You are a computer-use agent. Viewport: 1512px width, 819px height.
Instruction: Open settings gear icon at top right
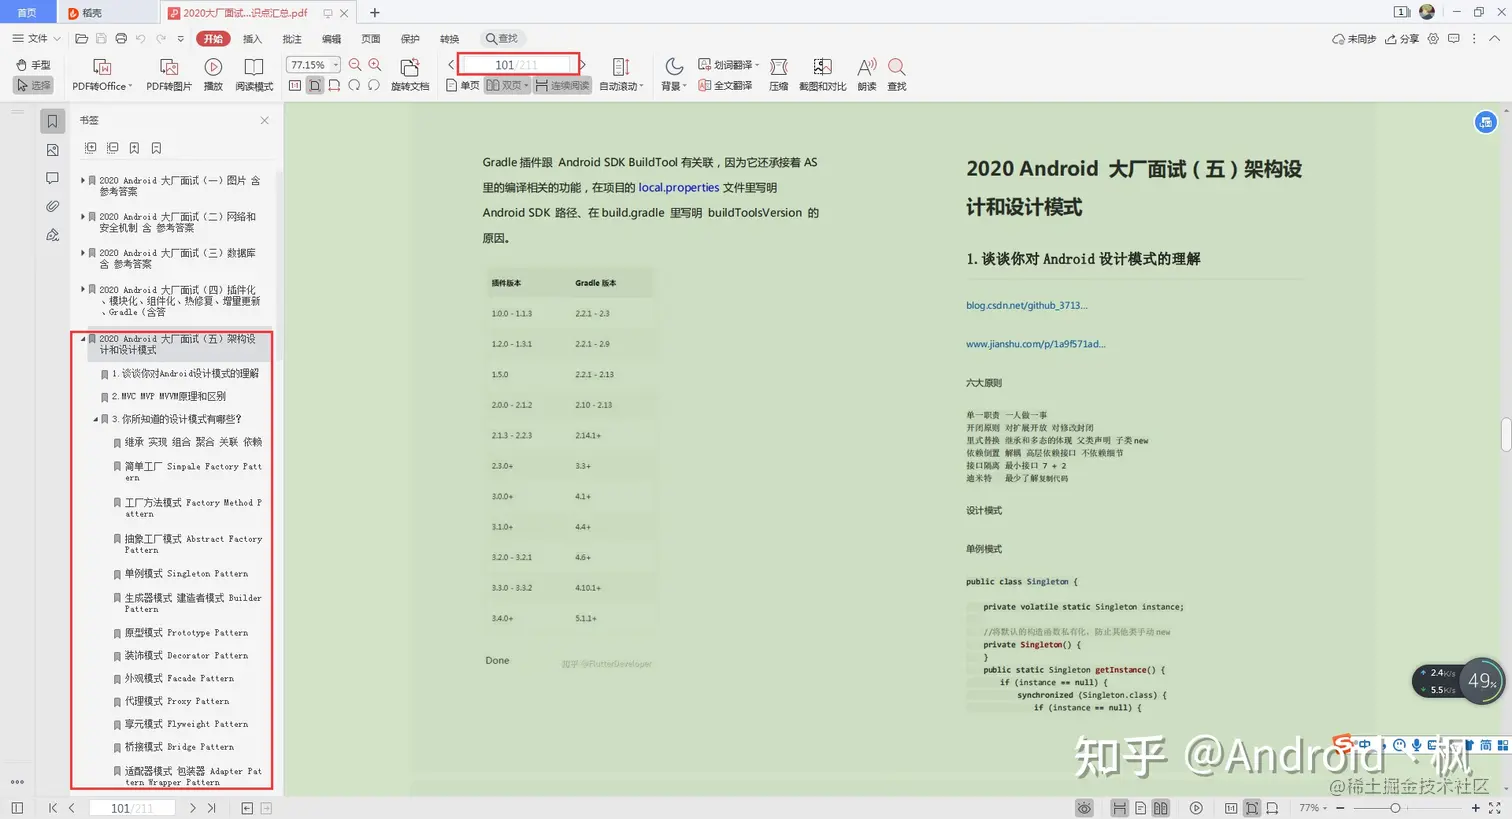[1433, 39]
